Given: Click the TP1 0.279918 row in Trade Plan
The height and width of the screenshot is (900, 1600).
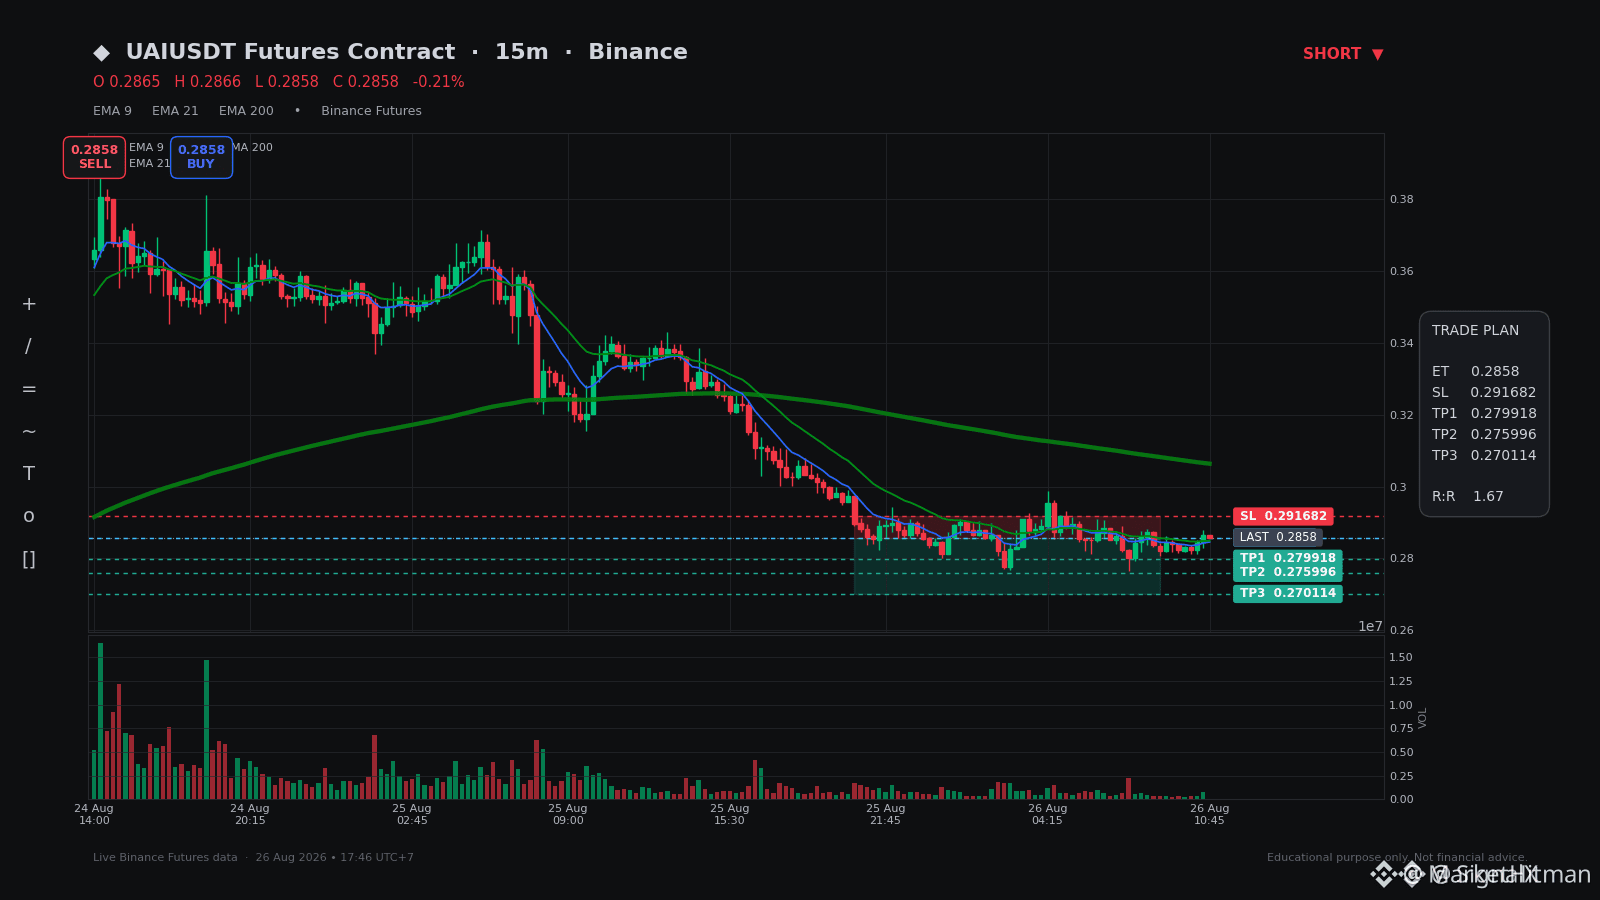Looking at the screenshot, I should [1484, 413].
